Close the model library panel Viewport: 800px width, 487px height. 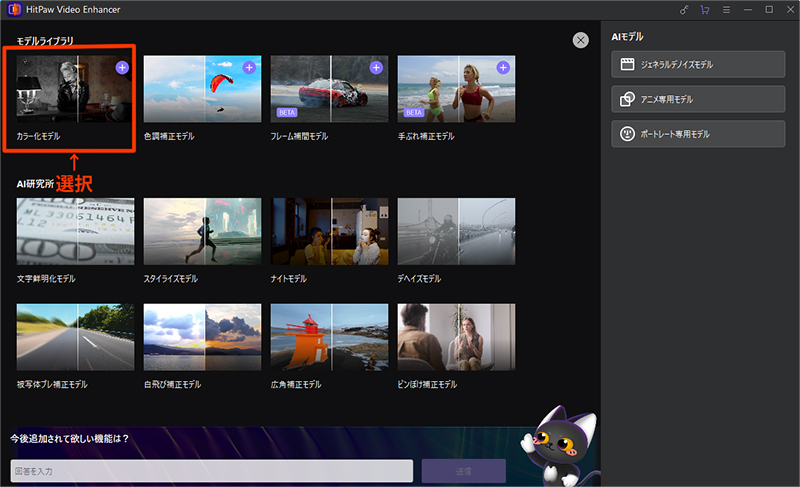(x=580, y=40)
